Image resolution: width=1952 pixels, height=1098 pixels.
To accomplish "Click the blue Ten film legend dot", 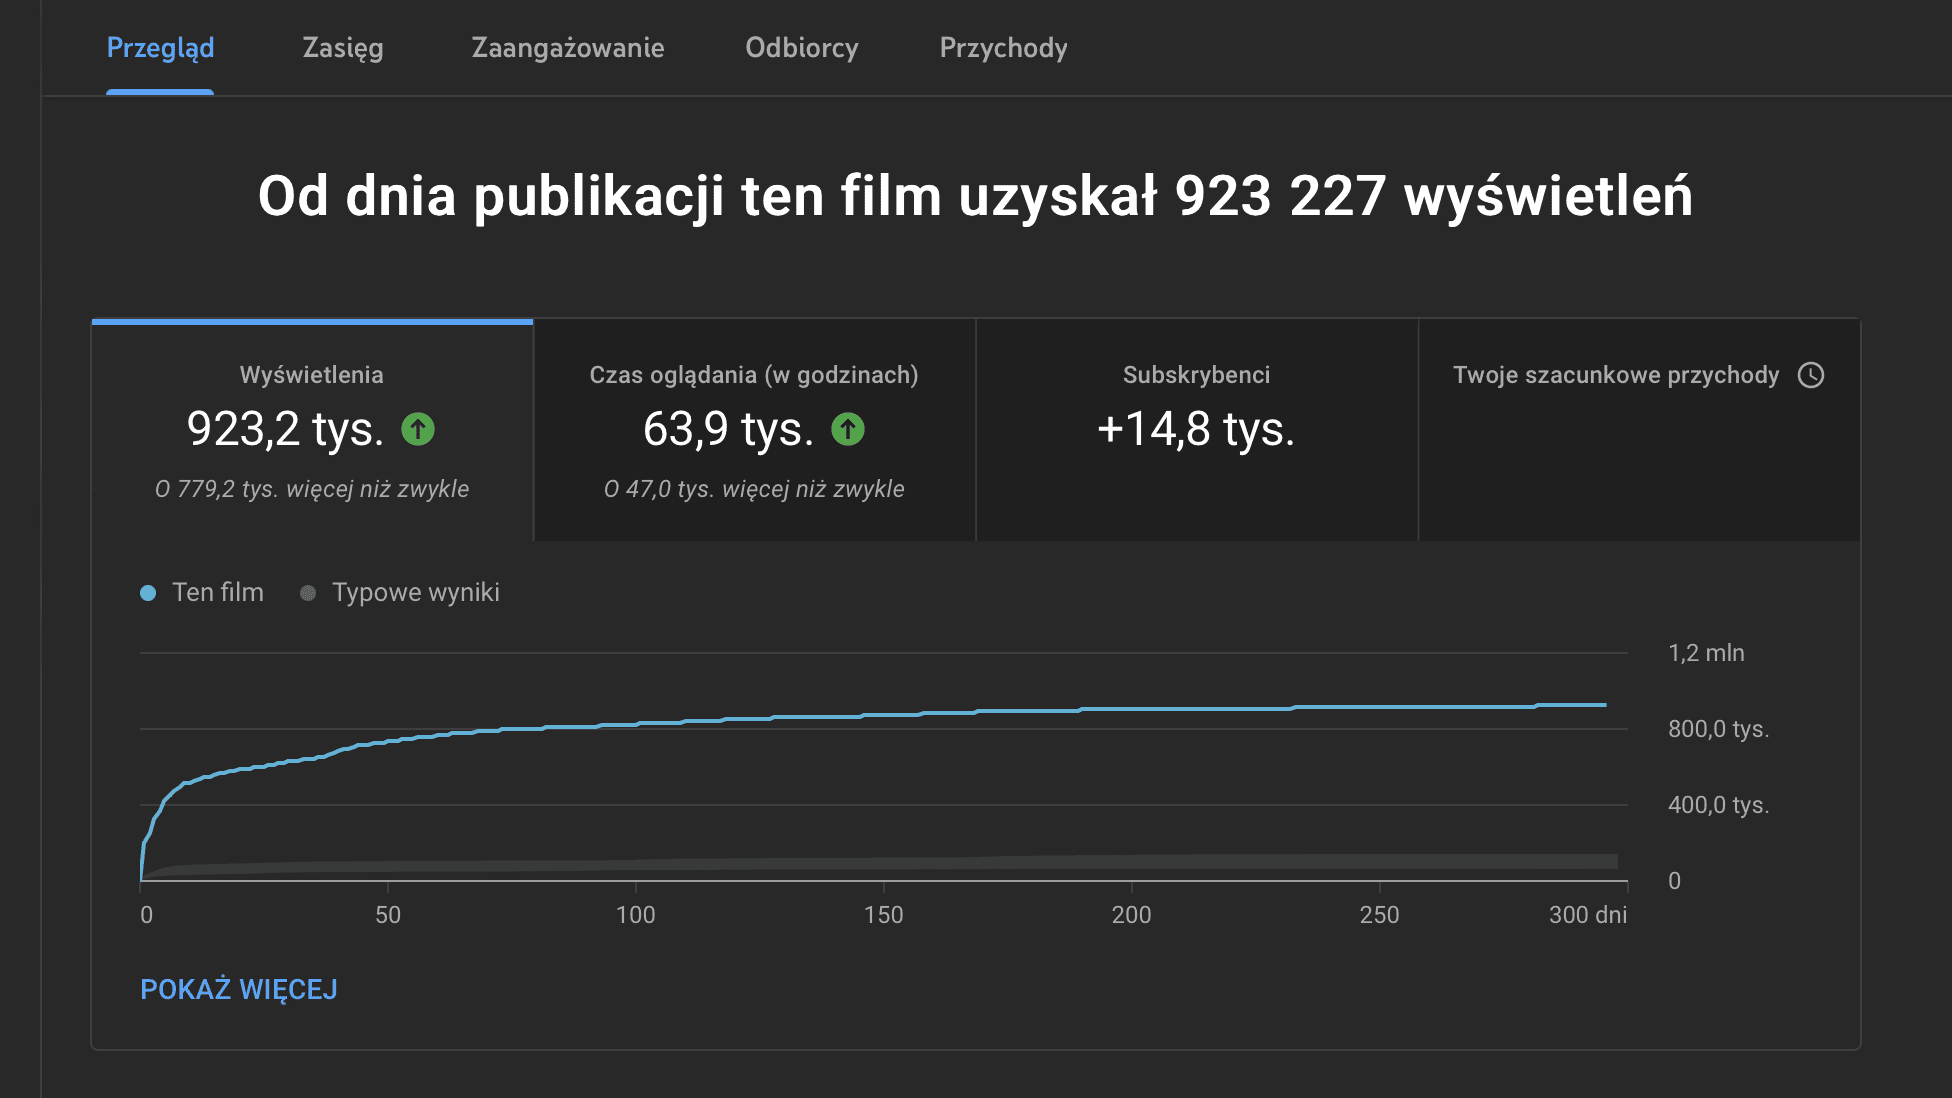I will [148, 593].
